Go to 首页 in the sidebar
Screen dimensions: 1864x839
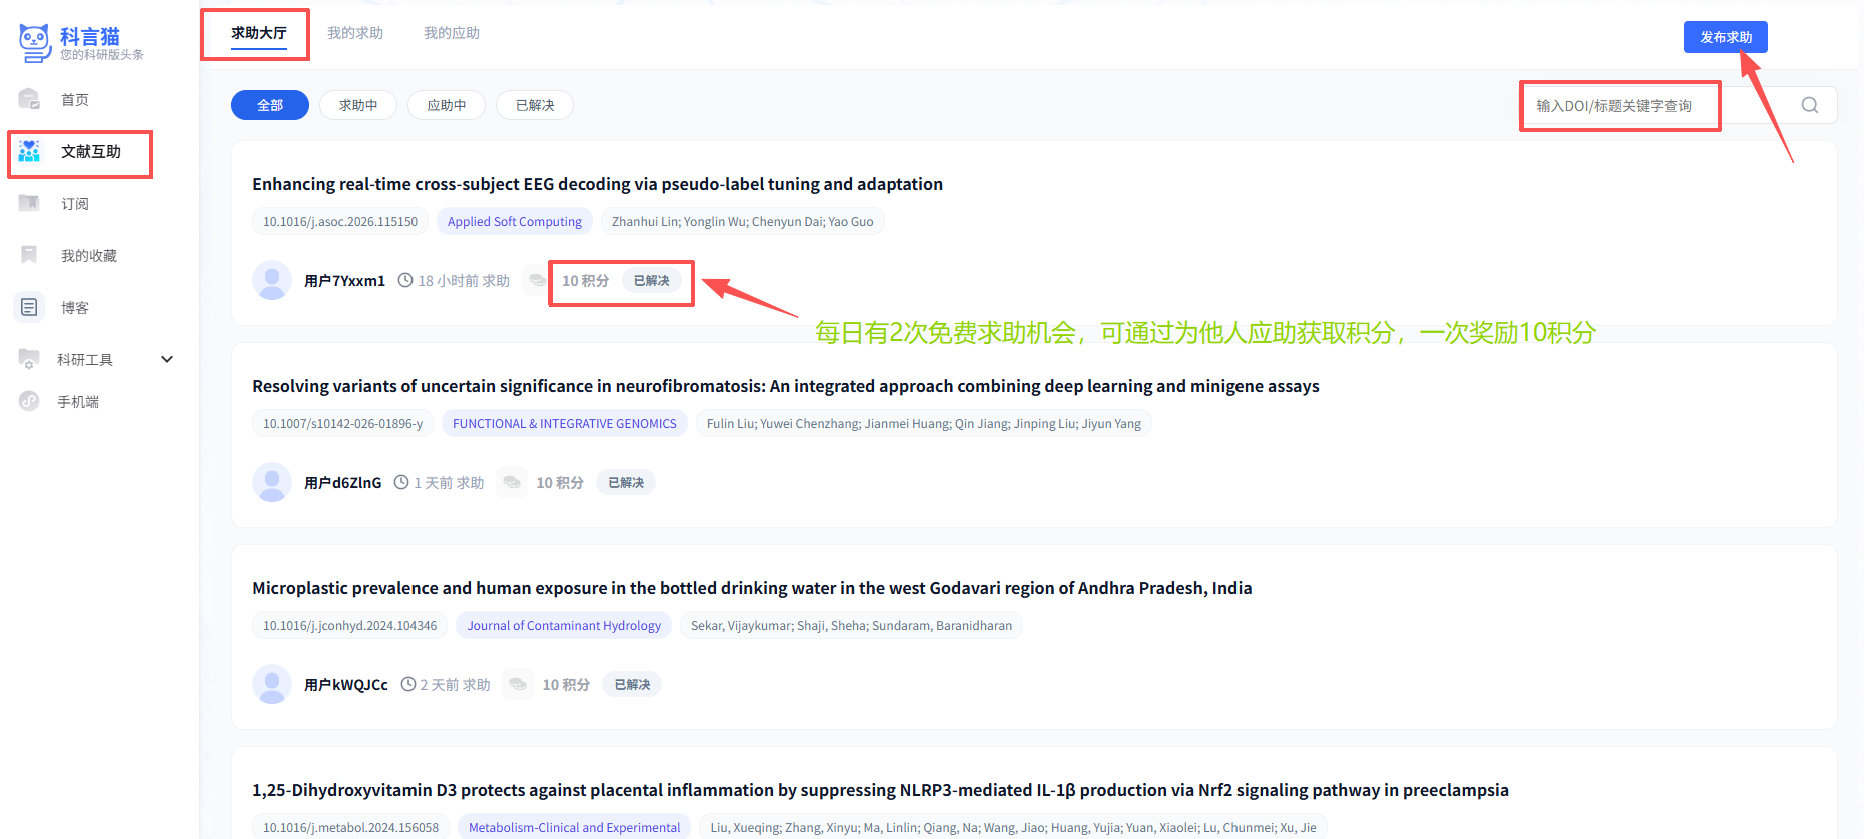[x=75, y=99]
